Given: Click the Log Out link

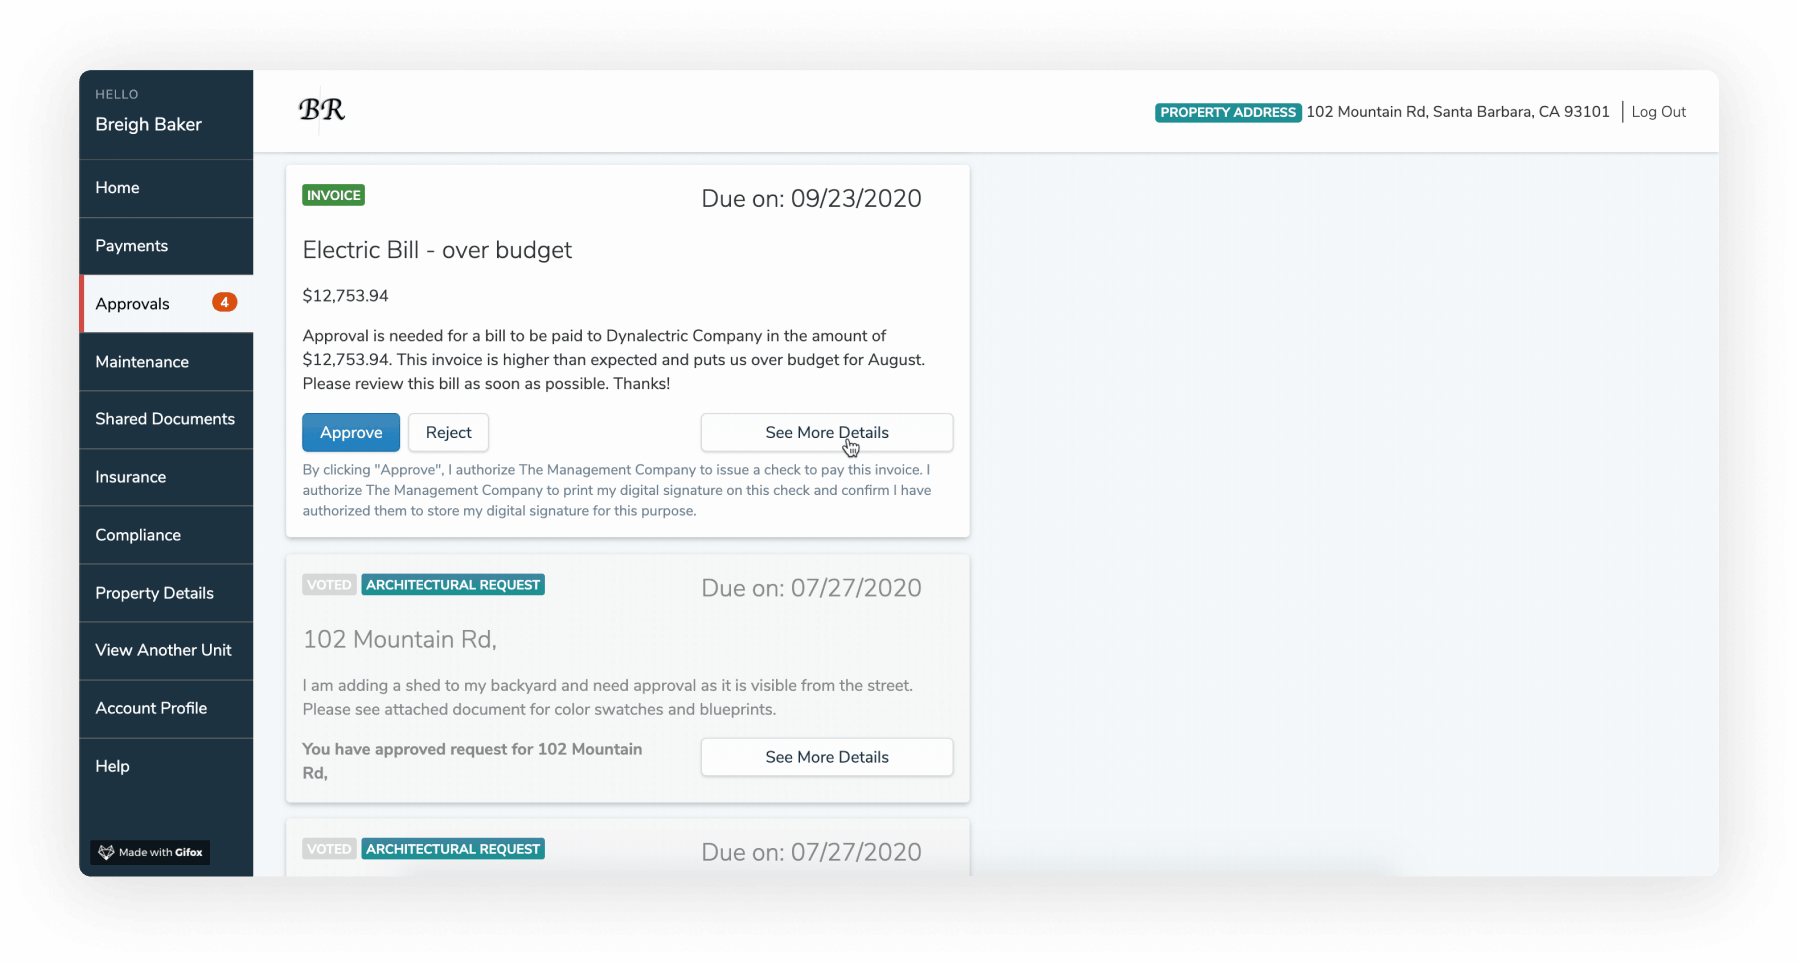Looking at the screenshot, I should [x=1658, y=112].
